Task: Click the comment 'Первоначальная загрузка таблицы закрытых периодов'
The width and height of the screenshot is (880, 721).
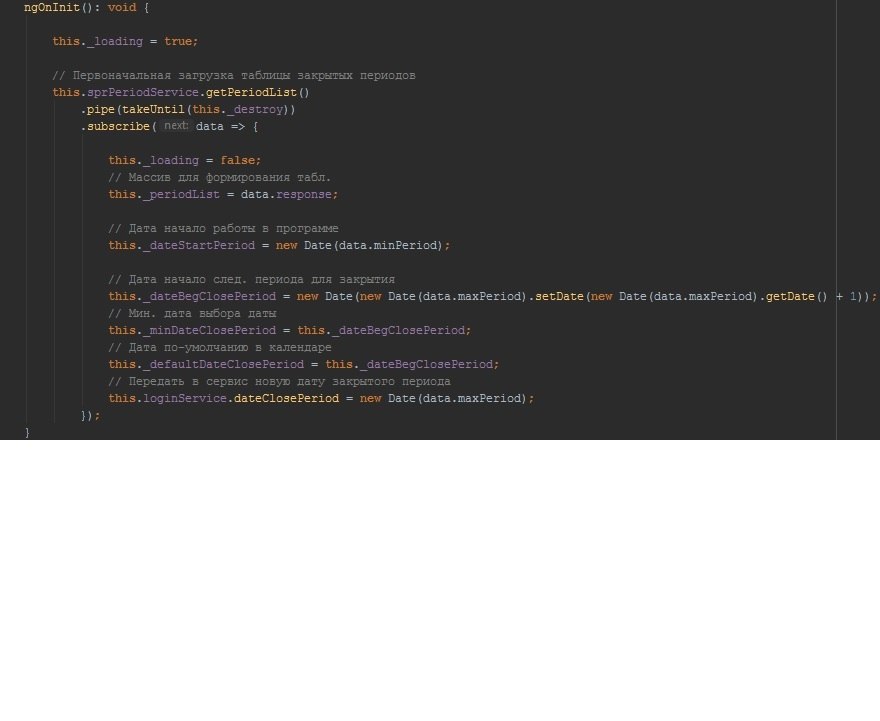Action: (x=234, y=75)
